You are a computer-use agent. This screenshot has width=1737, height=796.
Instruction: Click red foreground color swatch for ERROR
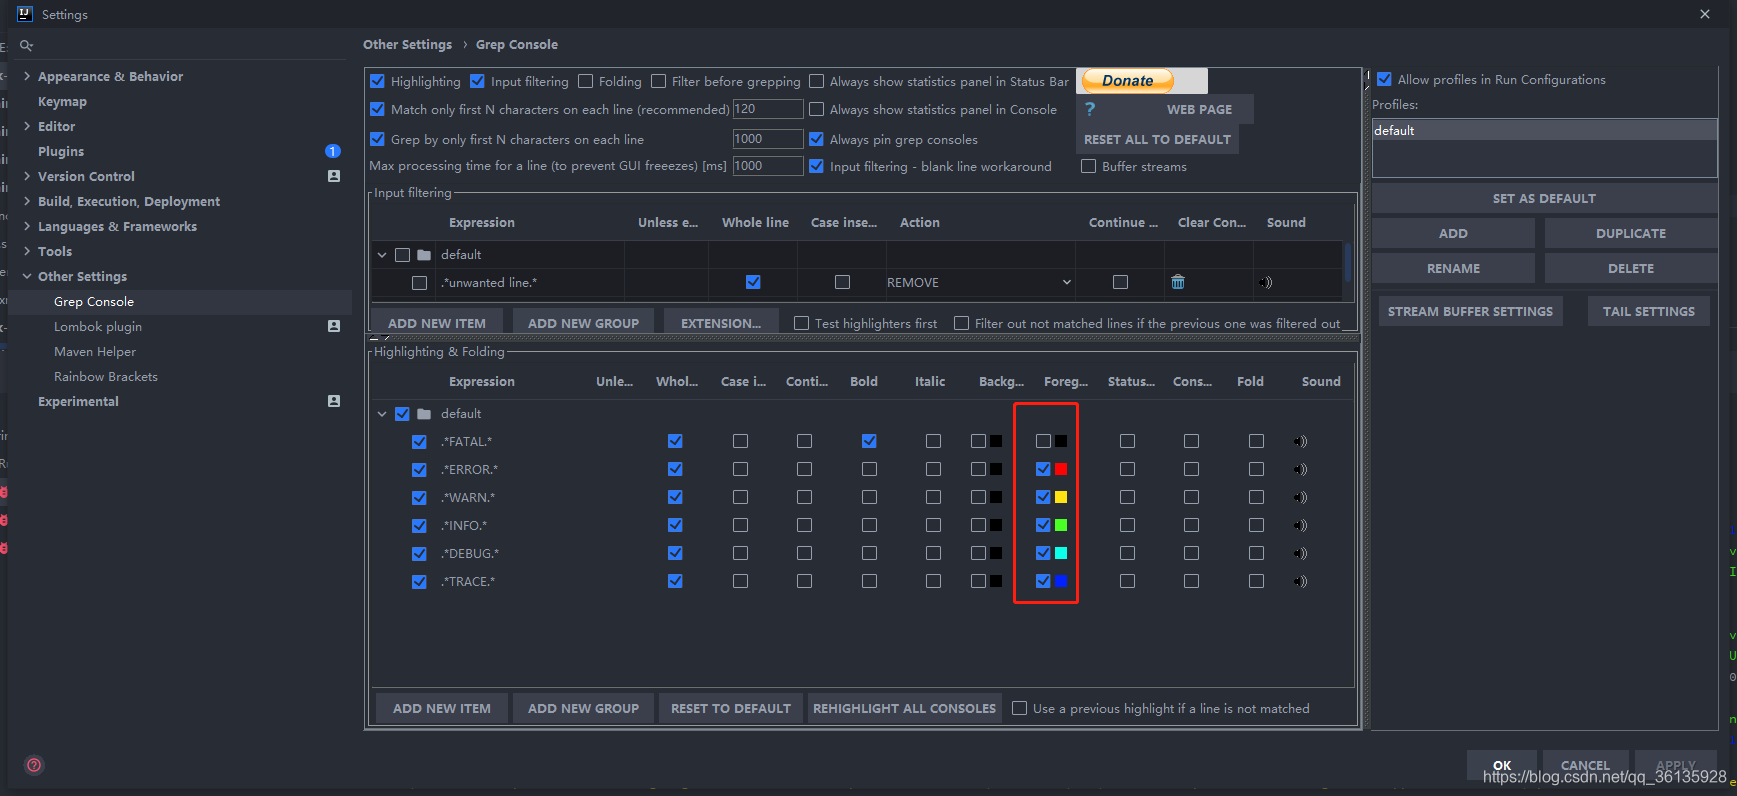(1061, 469)
